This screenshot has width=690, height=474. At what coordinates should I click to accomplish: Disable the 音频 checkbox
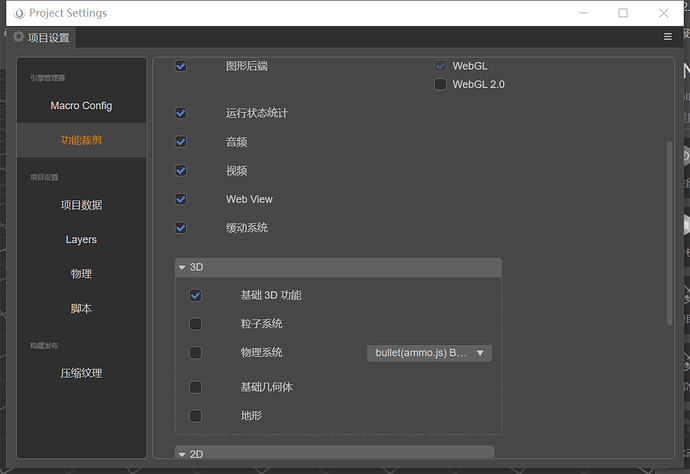180,142
